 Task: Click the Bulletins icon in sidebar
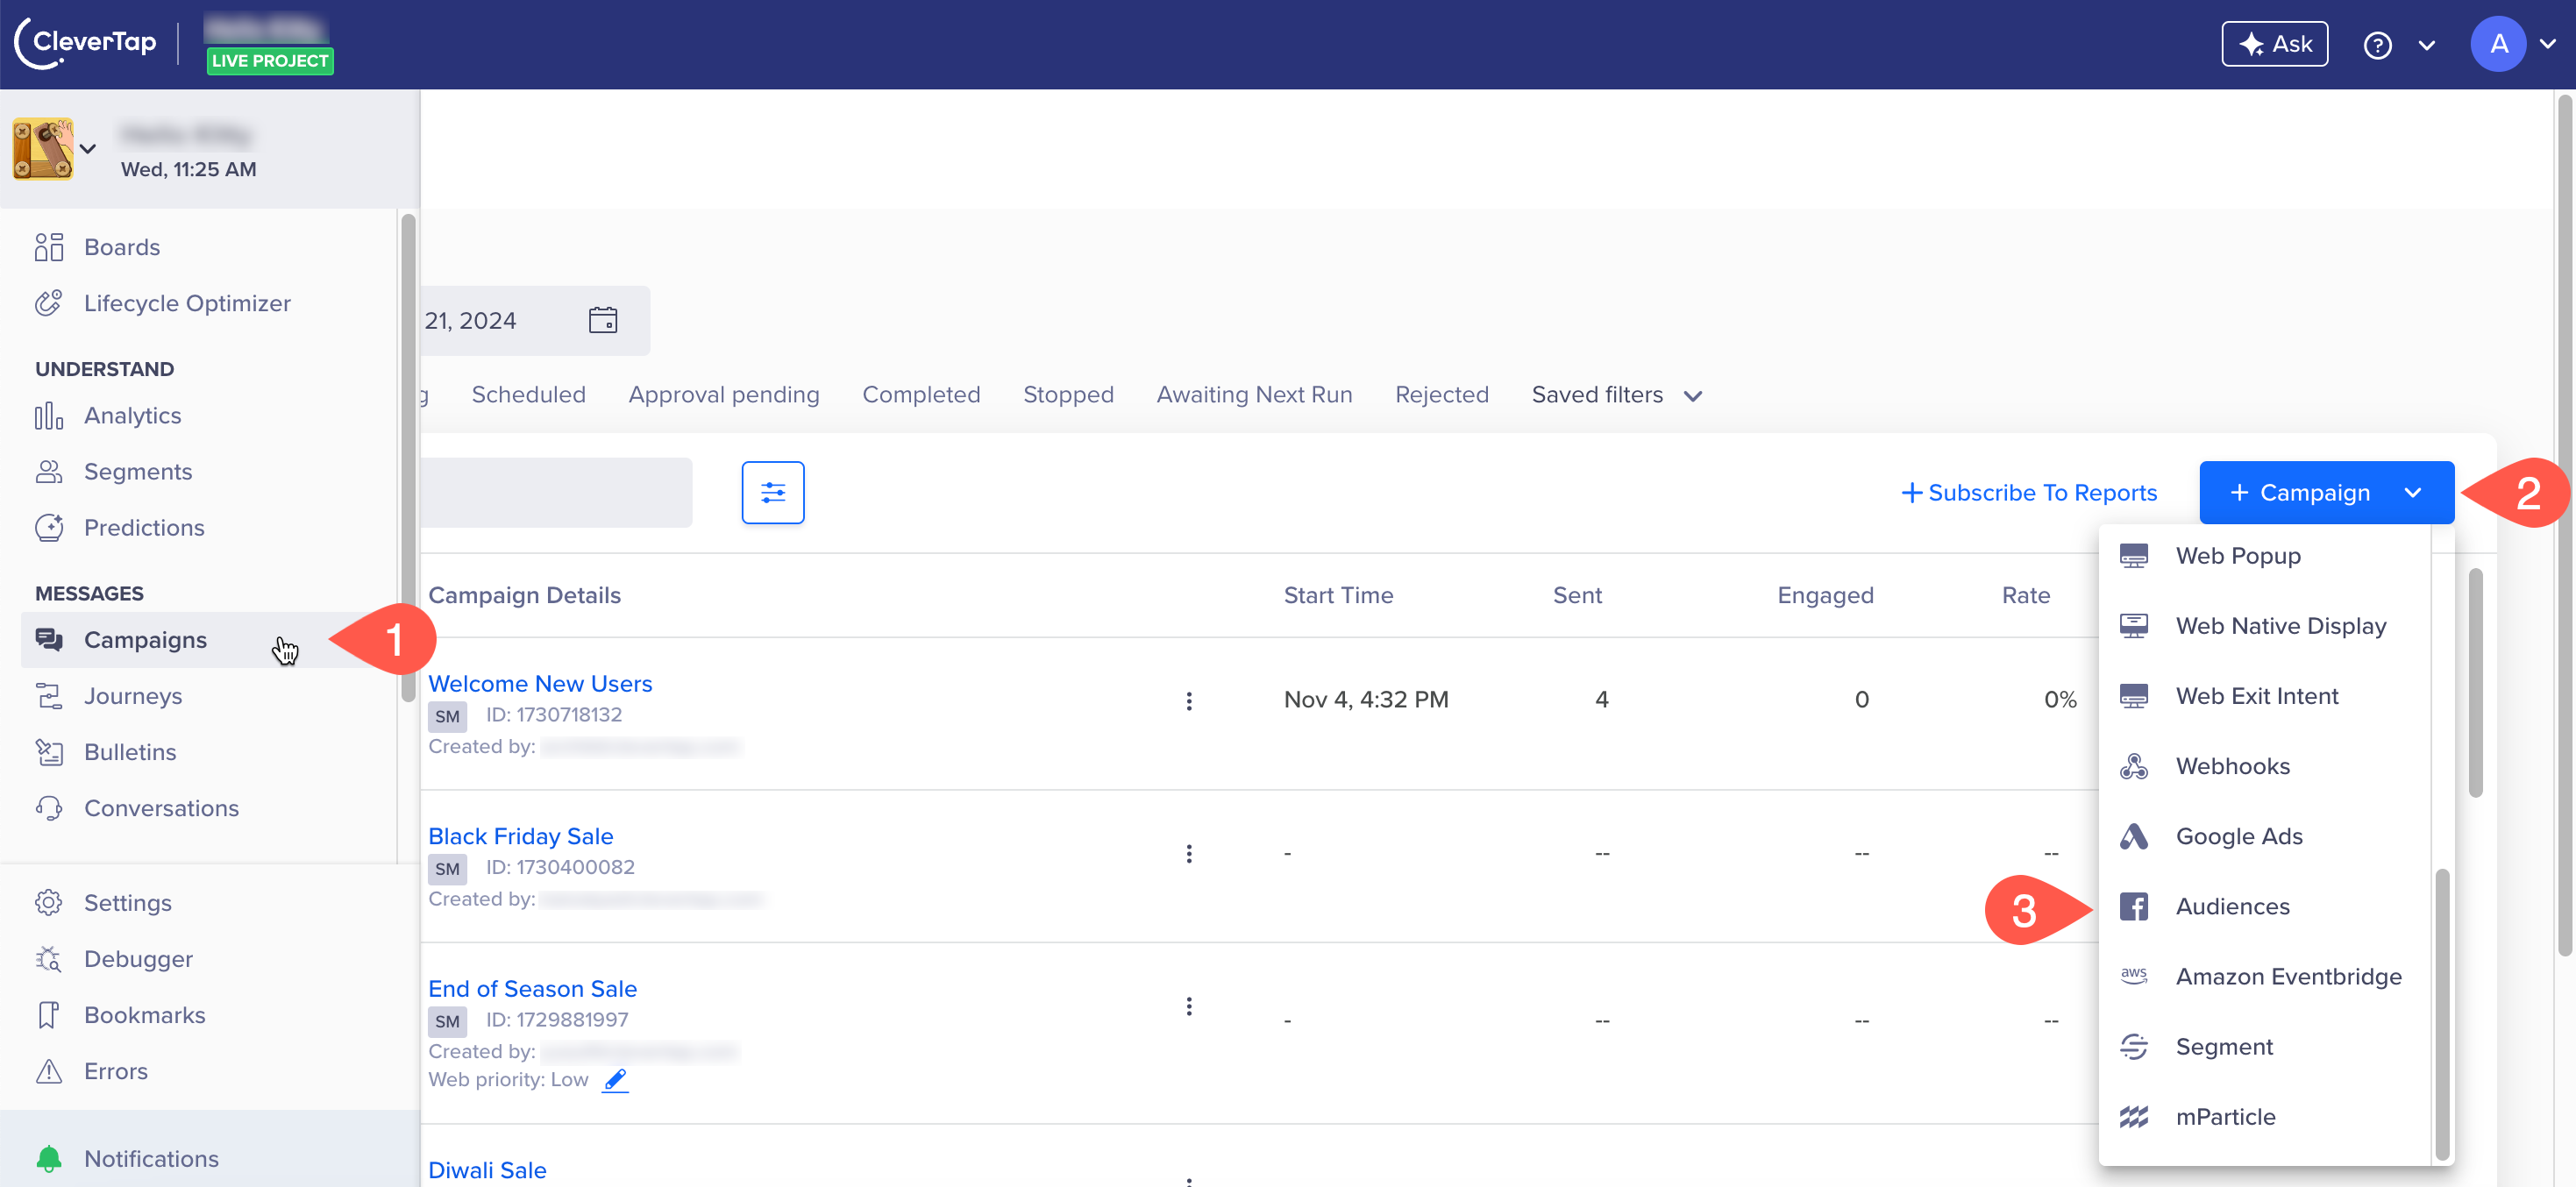pos(49,752)
